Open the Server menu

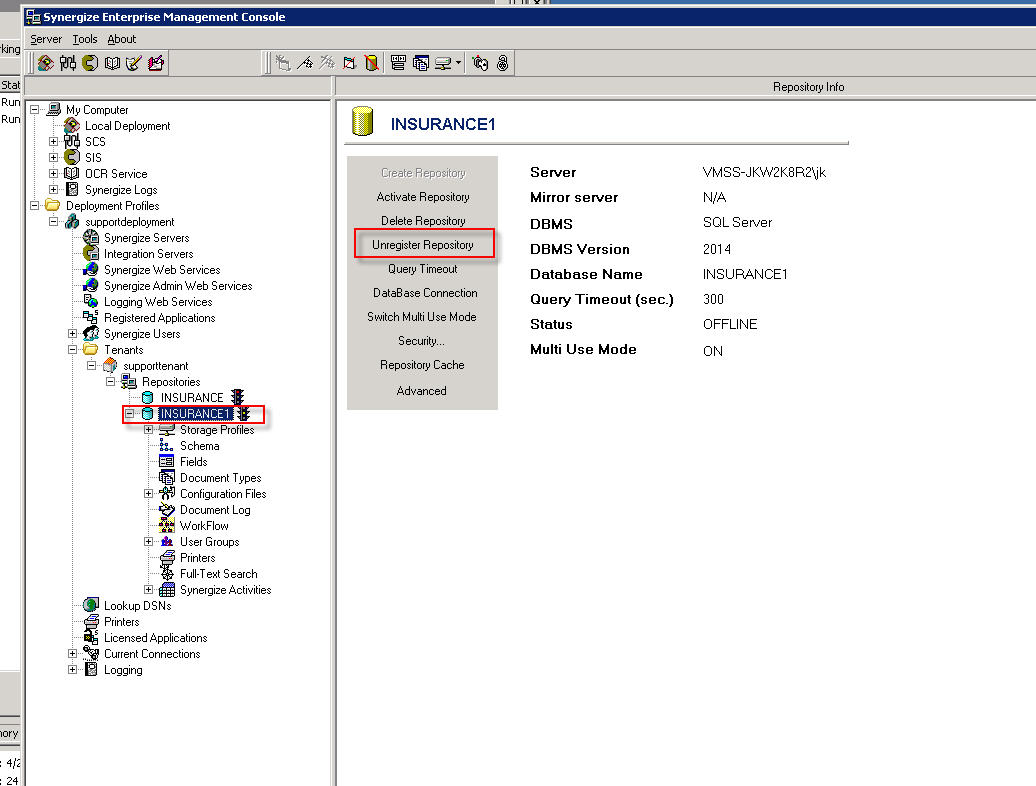click(x=46, y=39)
